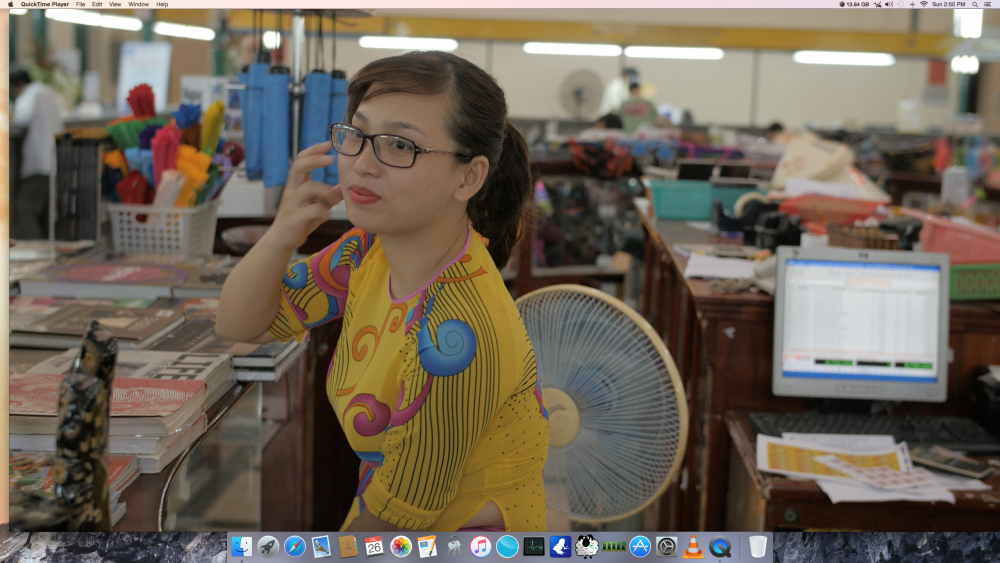Open Time Machine menu bar icon
Image resolution: width=1000 pixels, height=563 pixels.
(901, 4)
